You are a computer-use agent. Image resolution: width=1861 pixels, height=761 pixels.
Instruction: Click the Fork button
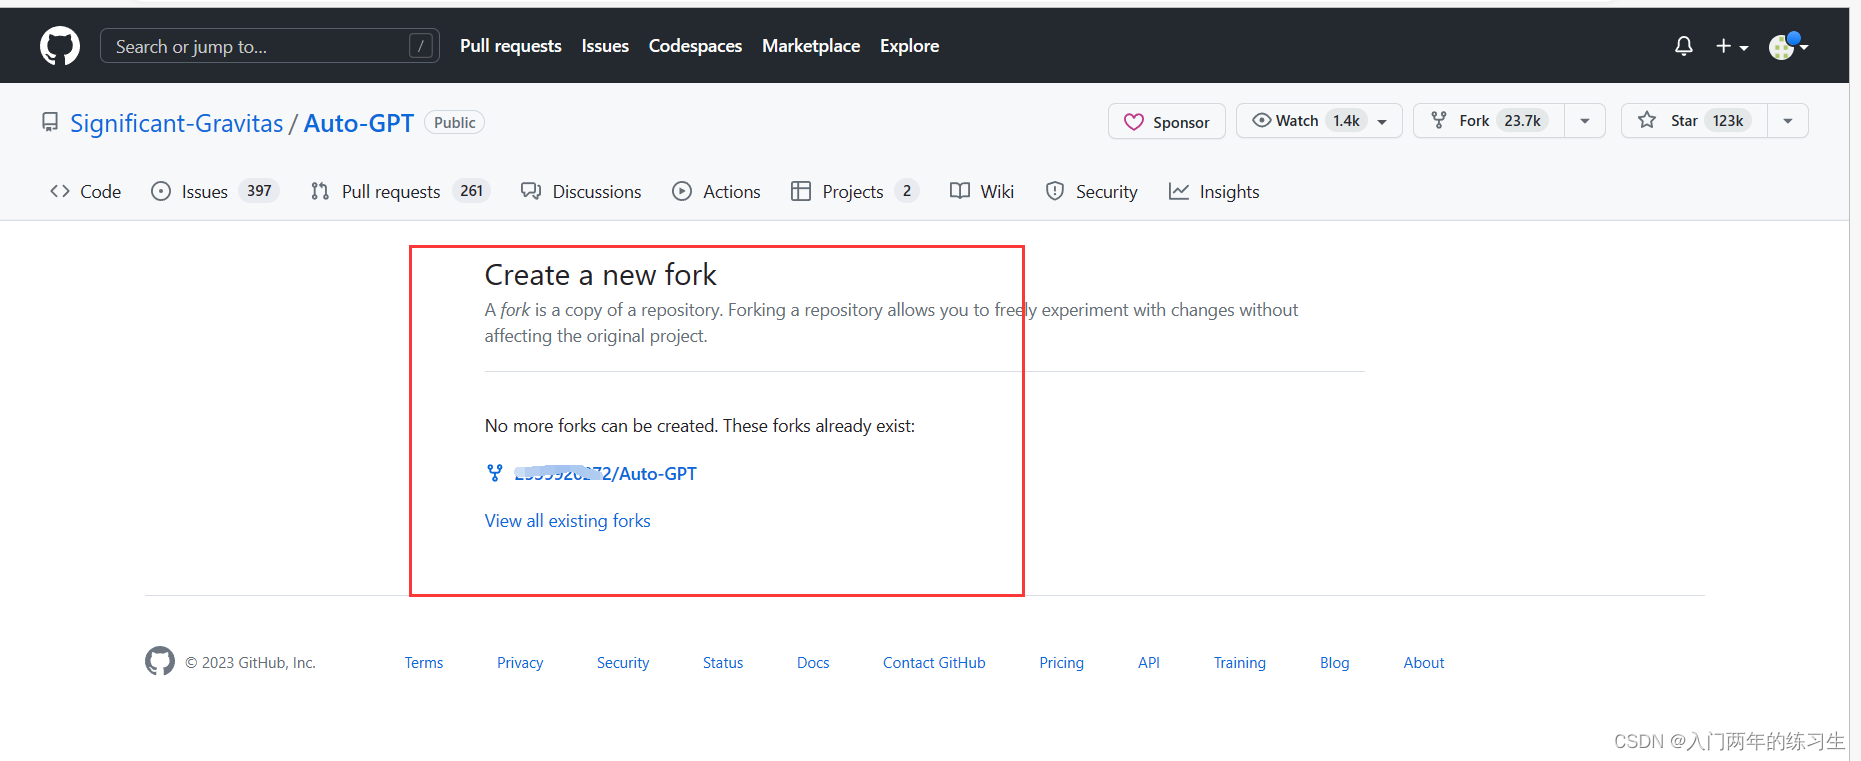tap(1489, 121)
